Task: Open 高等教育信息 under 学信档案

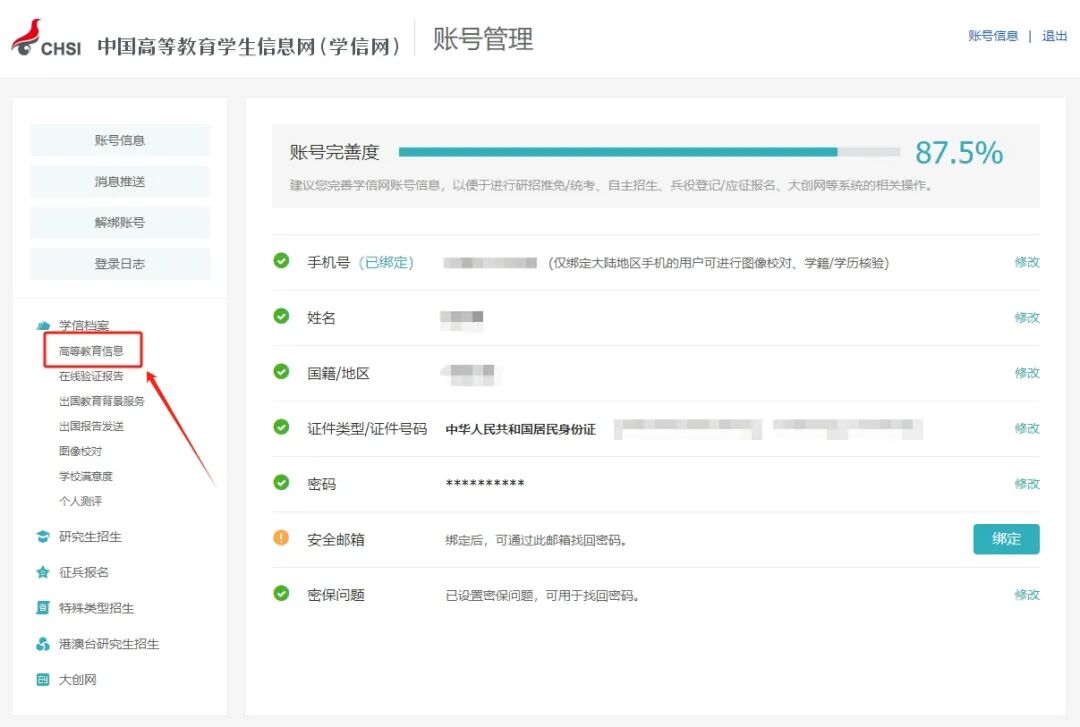Action: coord(91,351)
